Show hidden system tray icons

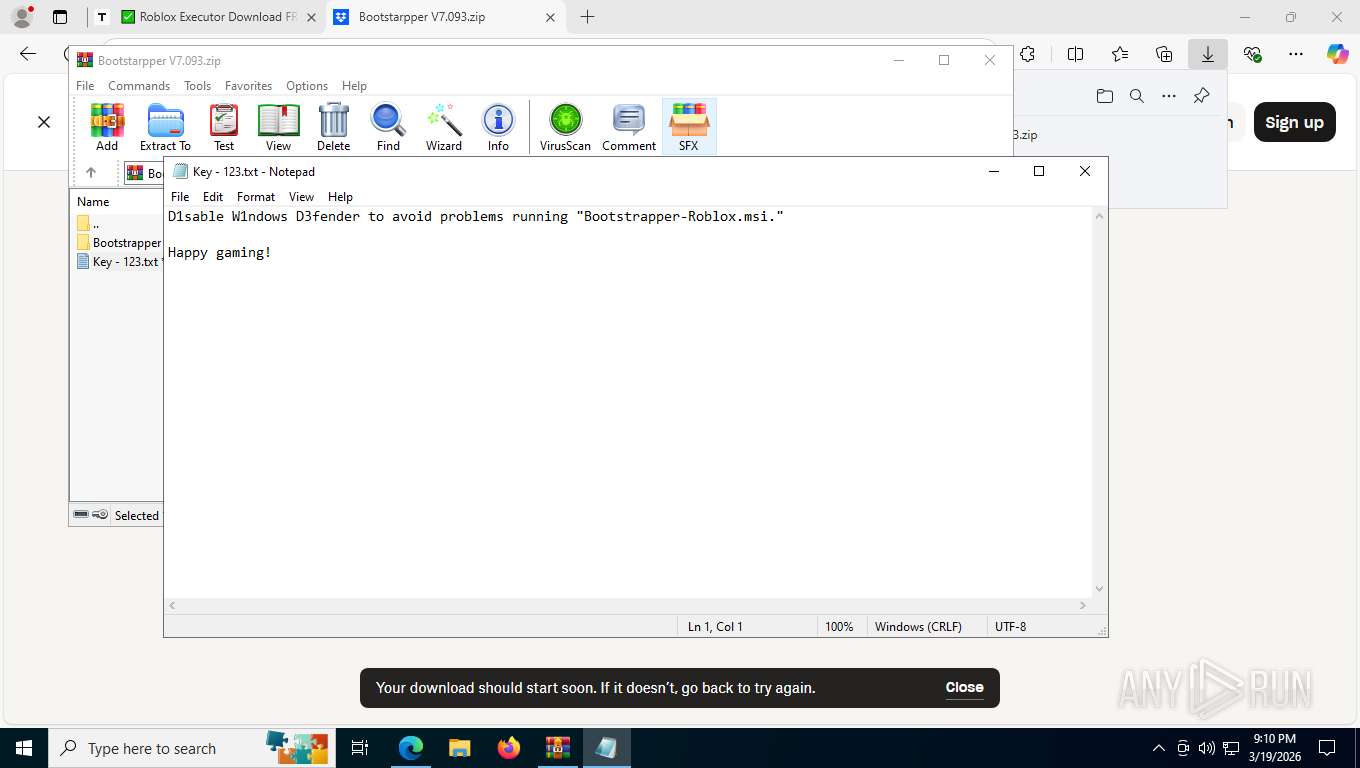pos(1159,748)
